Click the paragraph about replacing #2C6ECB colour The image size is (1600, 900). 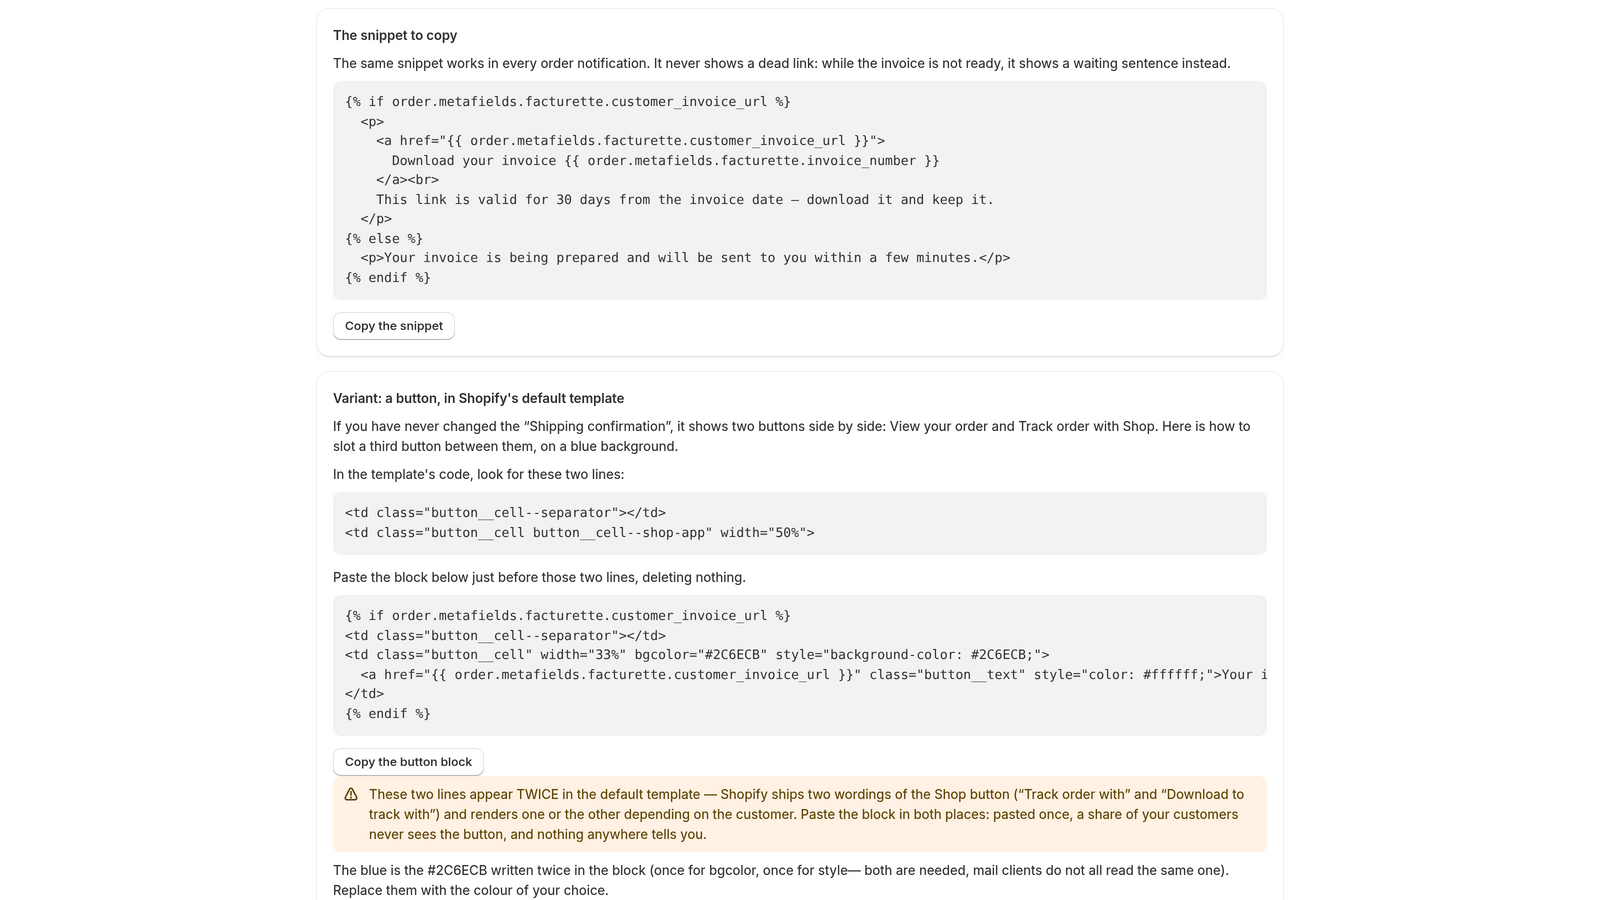click(x=781, y=880)
